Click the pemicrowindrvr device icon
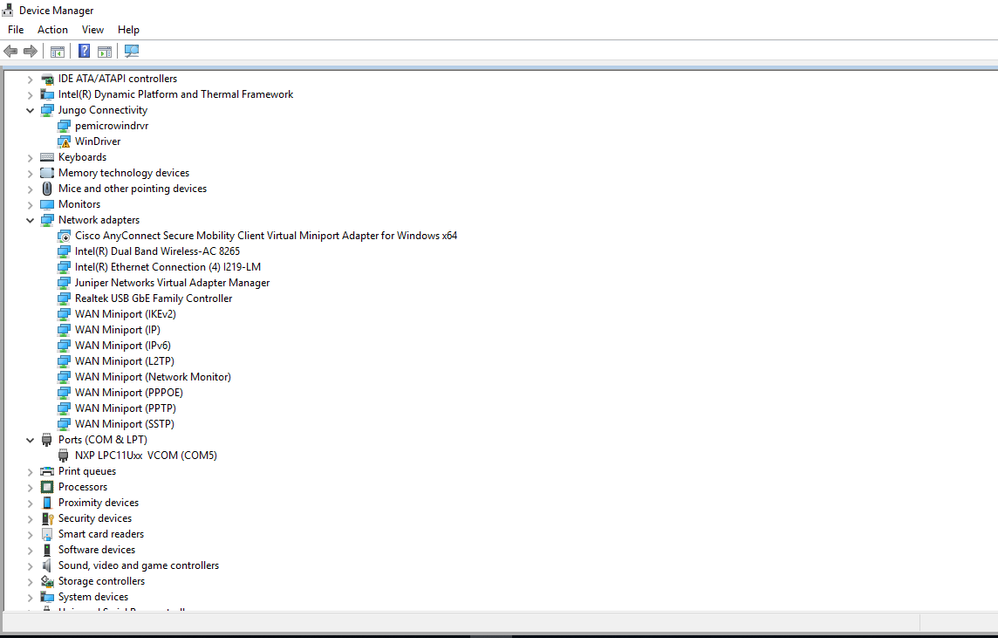Viewport: 998px width, 638px height. pos(64,125)
